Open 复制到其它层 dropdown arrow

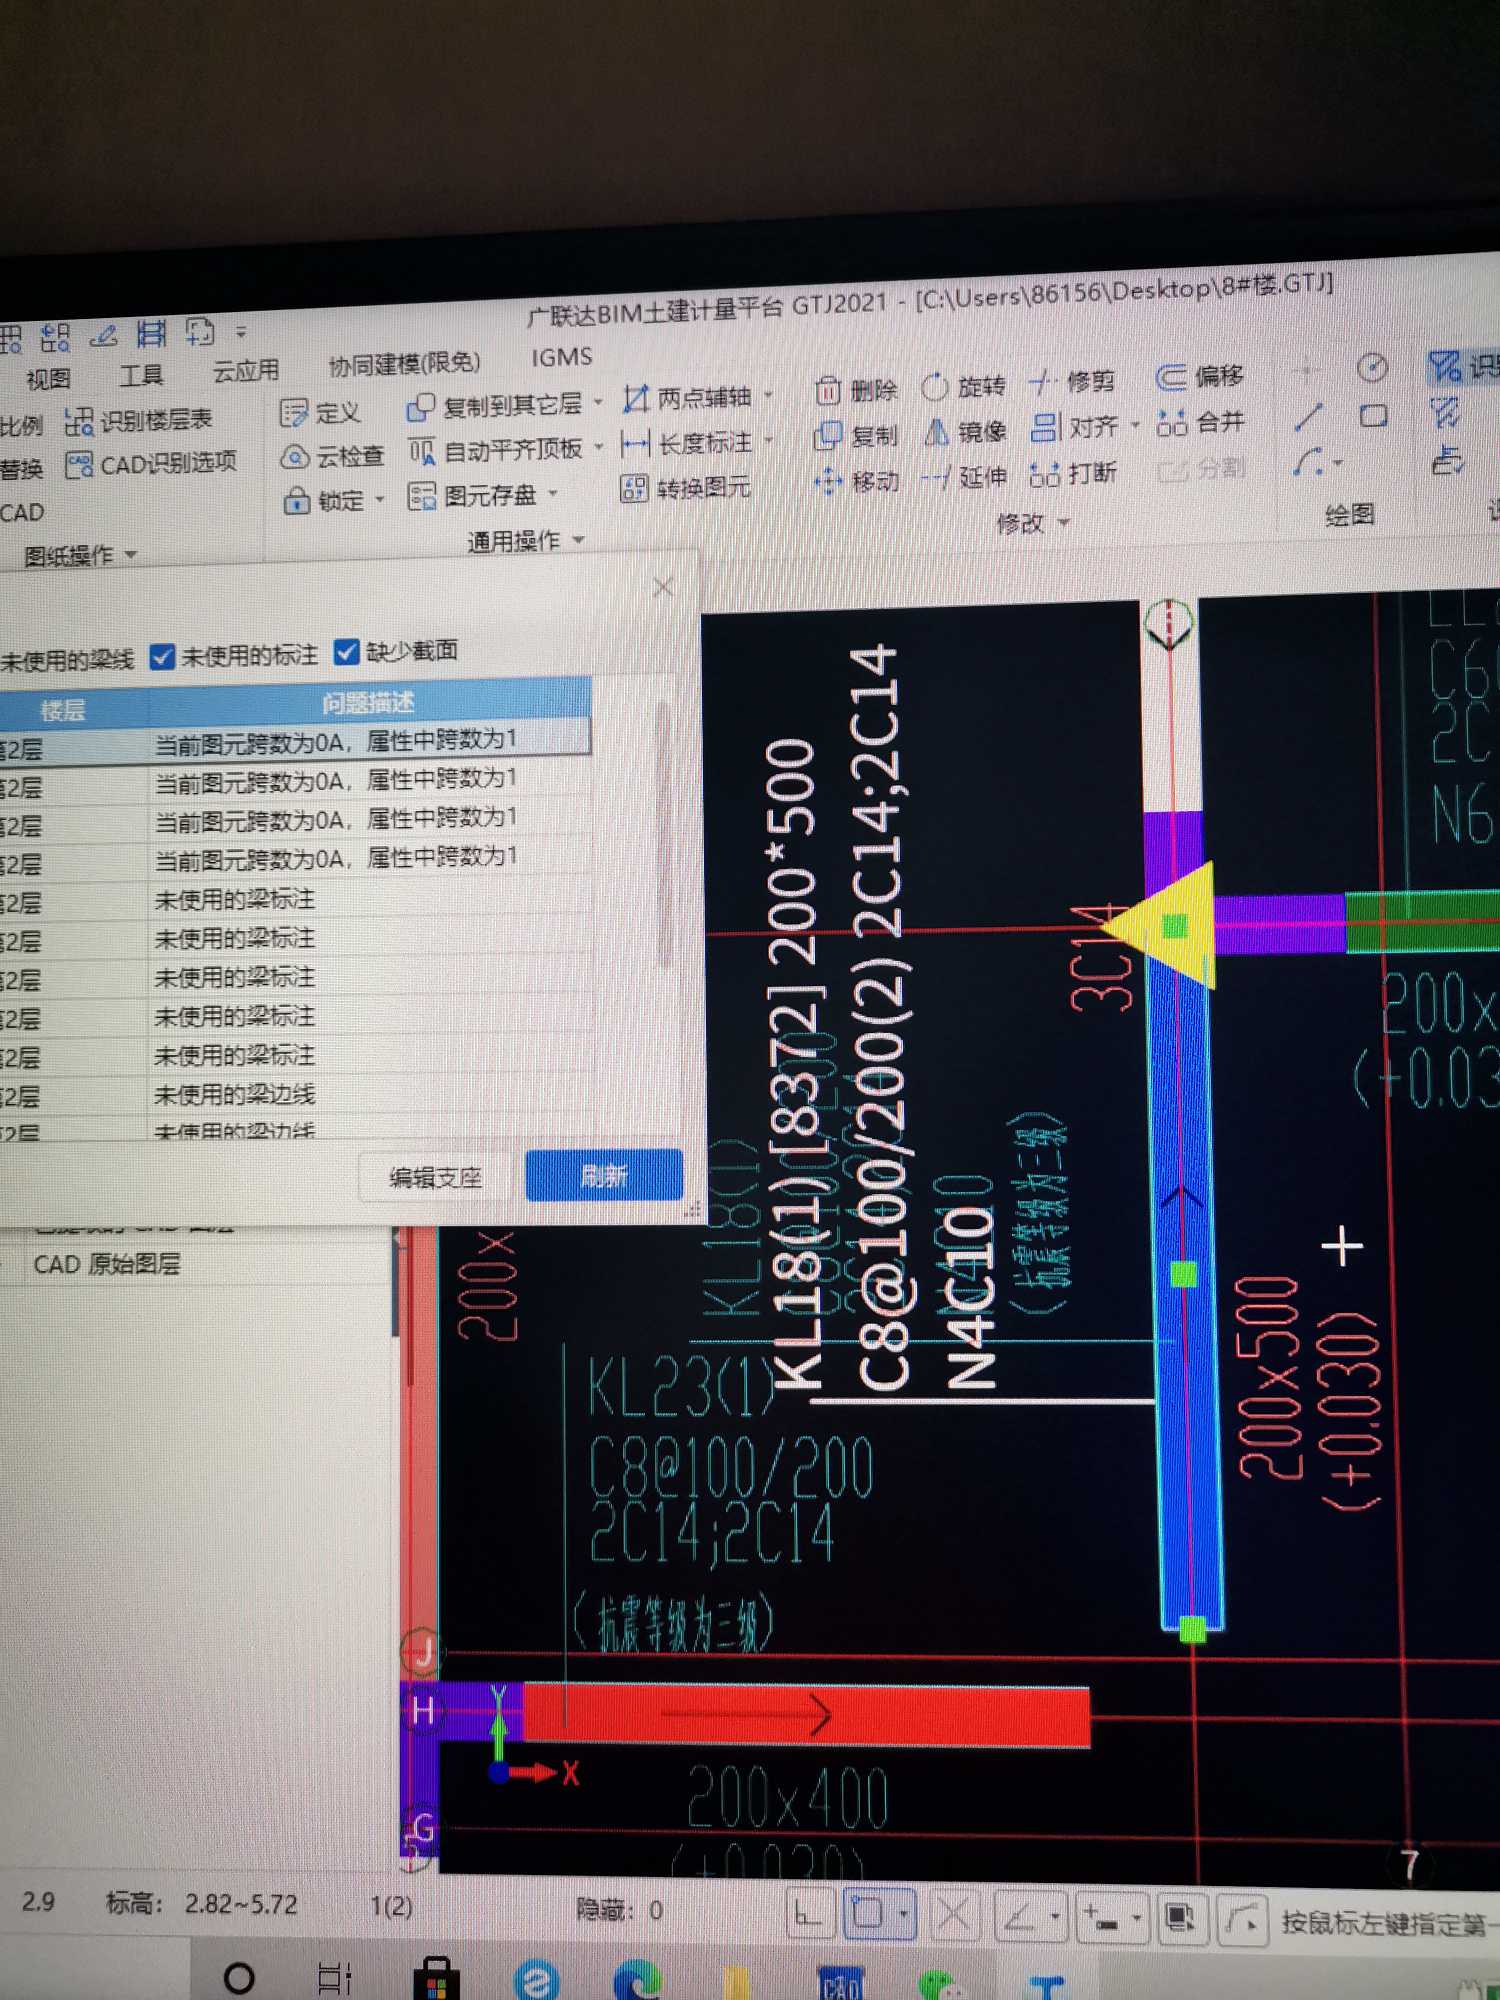tap(598, 402)
